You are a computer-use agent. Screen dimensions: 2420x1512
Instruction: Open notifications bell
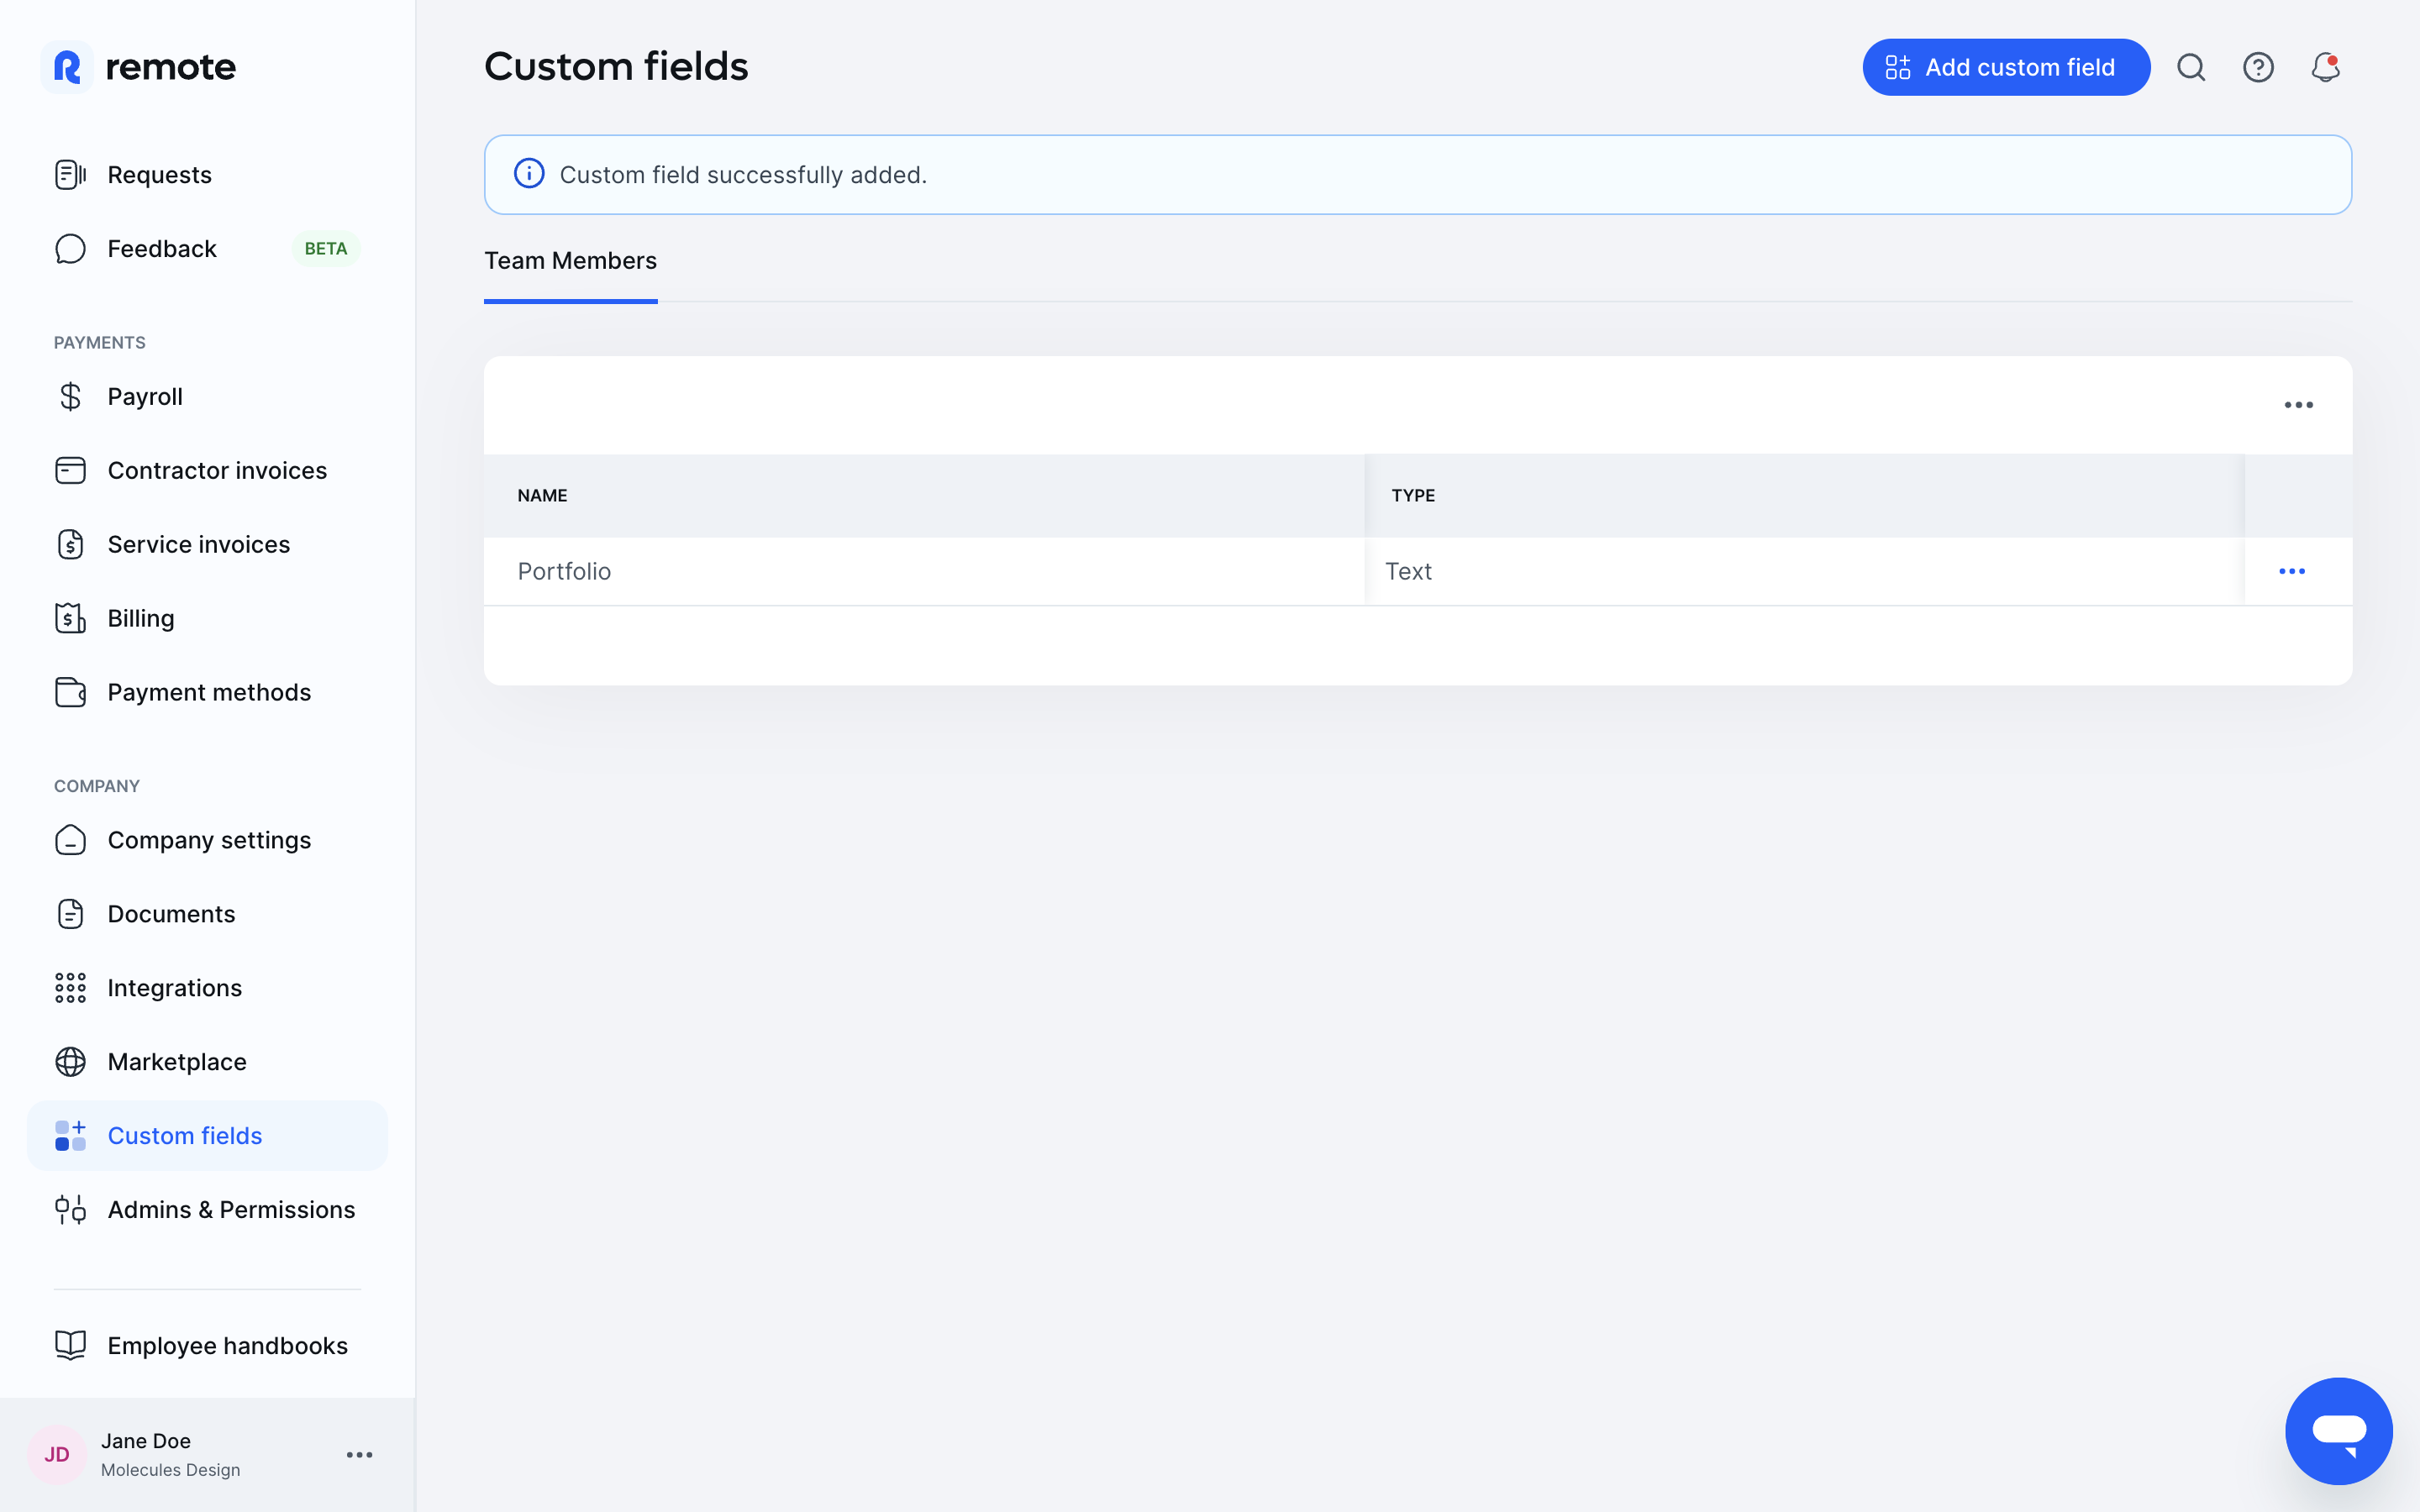click(x=2325, y=68)
